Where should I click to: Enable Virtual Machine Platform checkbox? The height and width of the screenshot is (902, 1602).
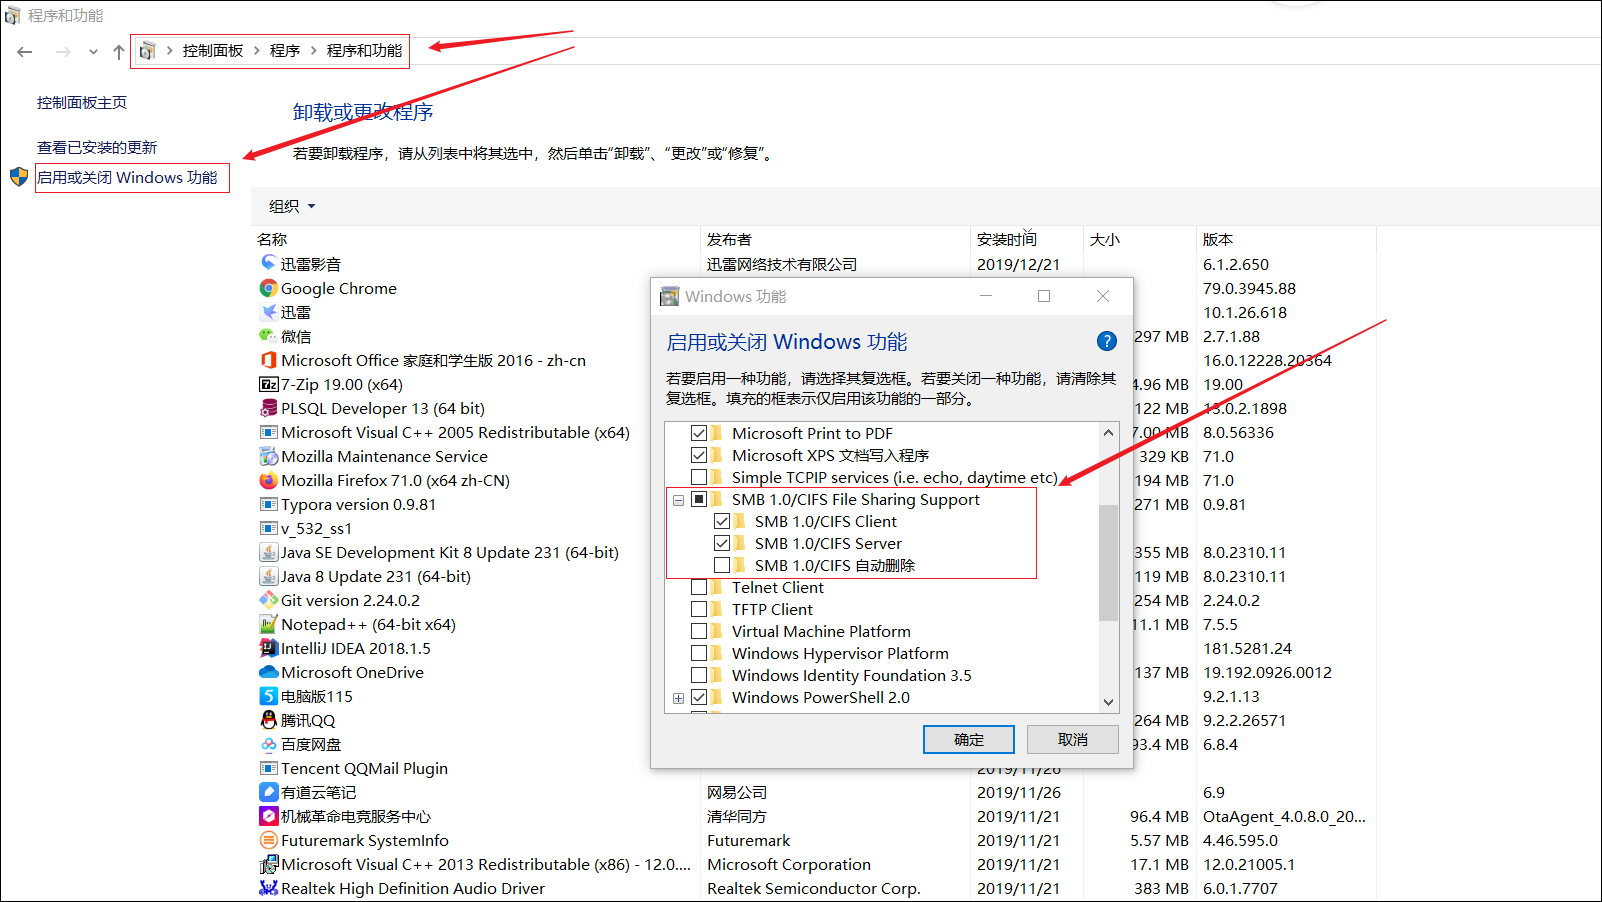[x=699, y=631]
